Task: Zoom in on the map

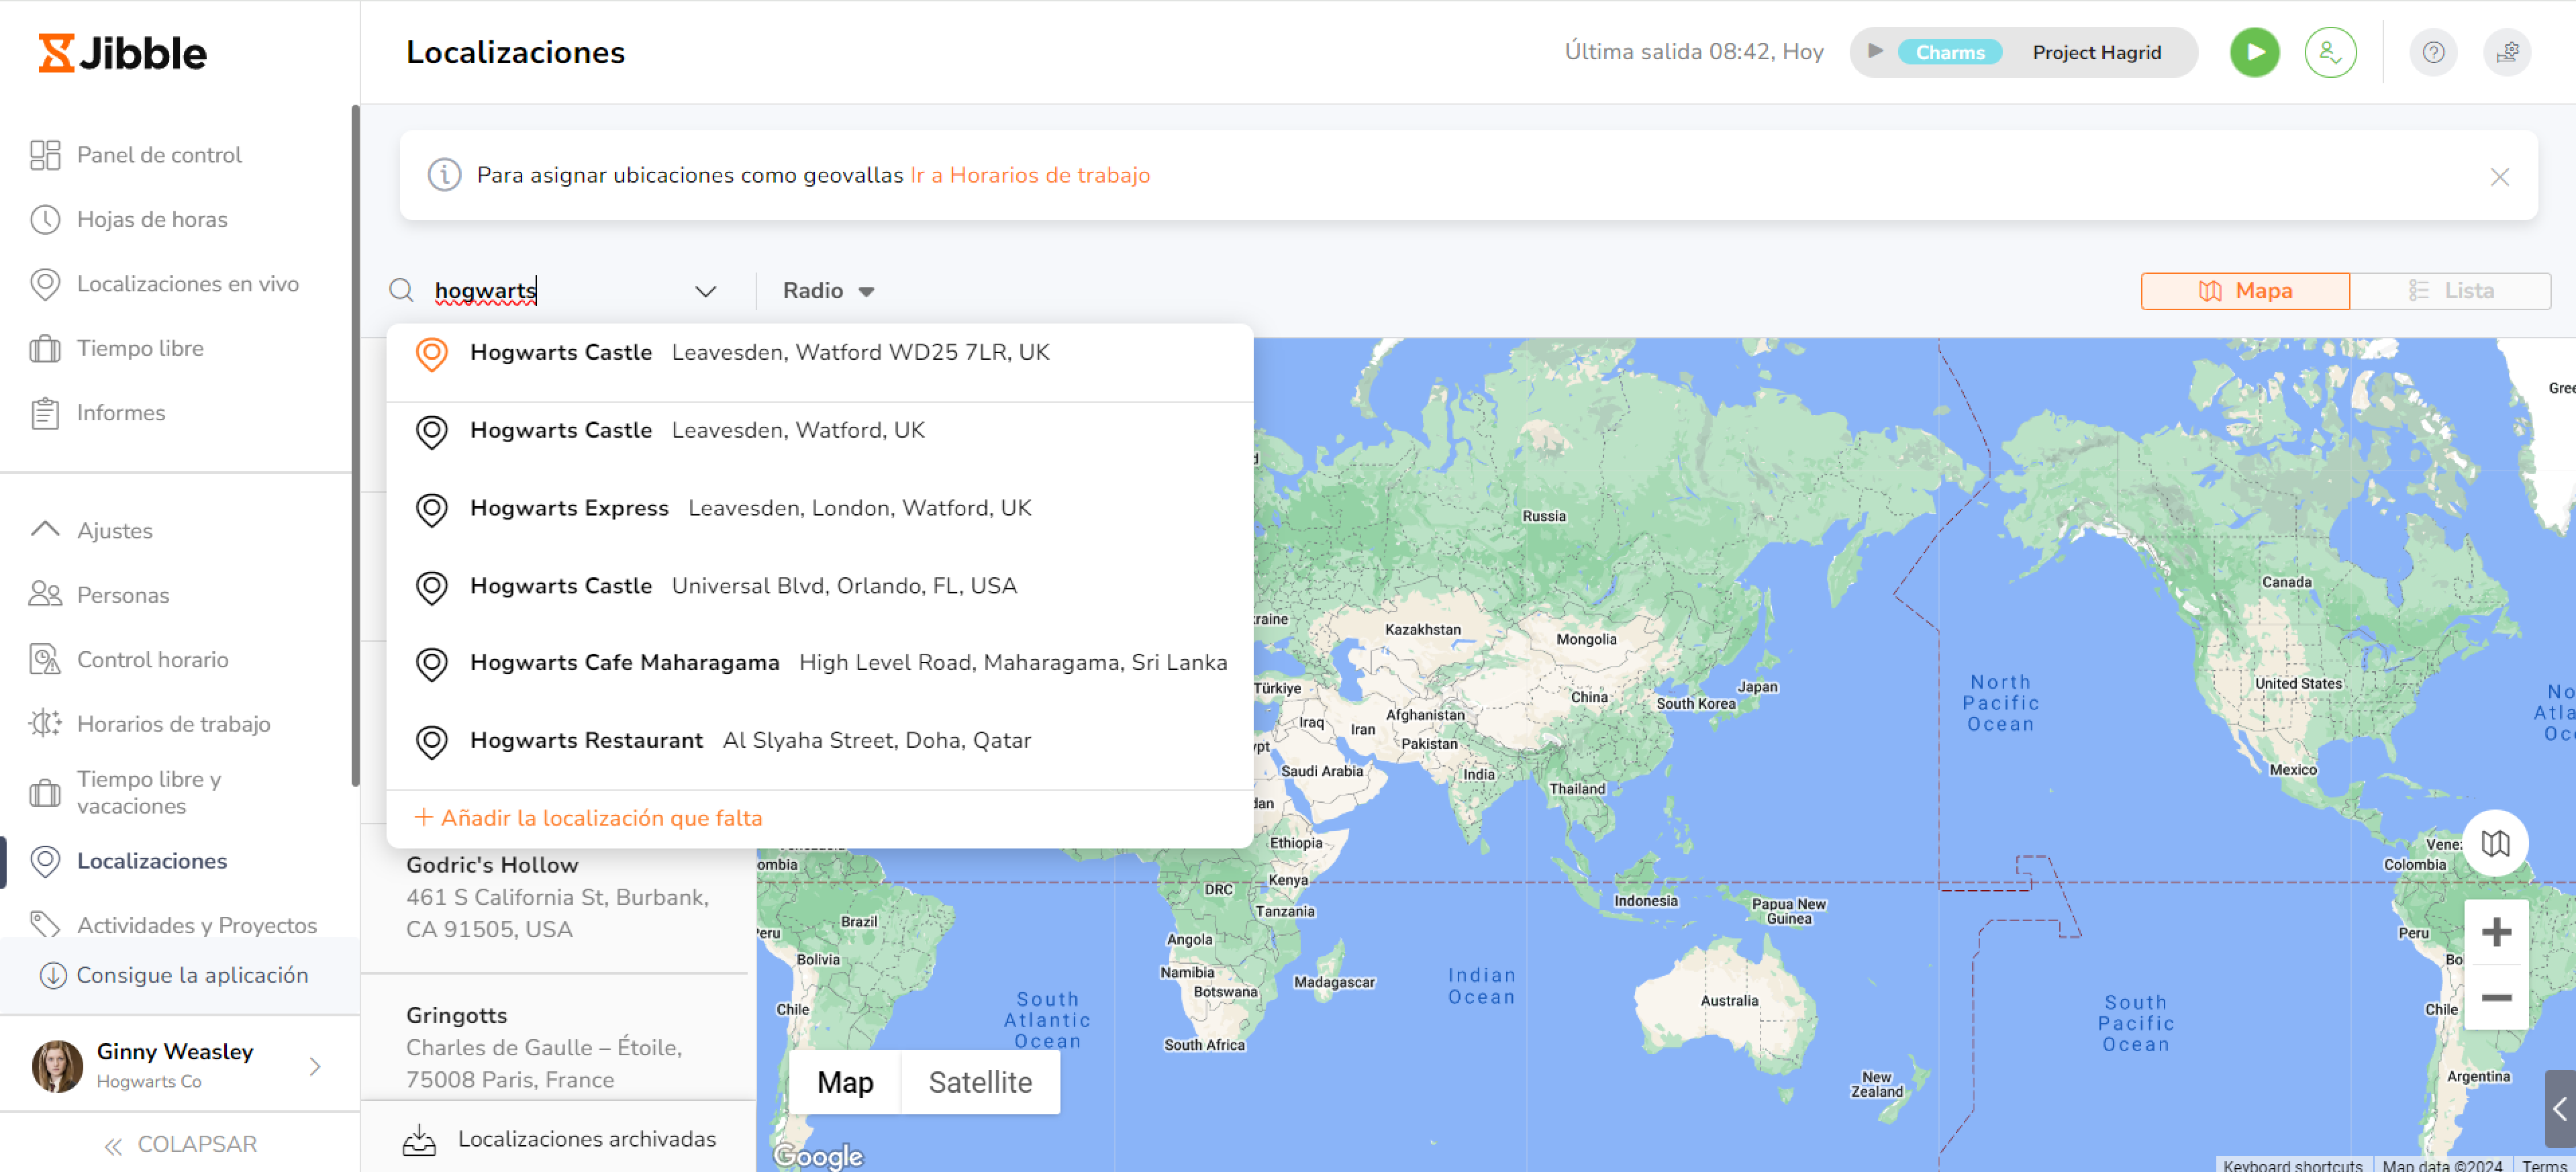Action: (x=2496, y=932)
